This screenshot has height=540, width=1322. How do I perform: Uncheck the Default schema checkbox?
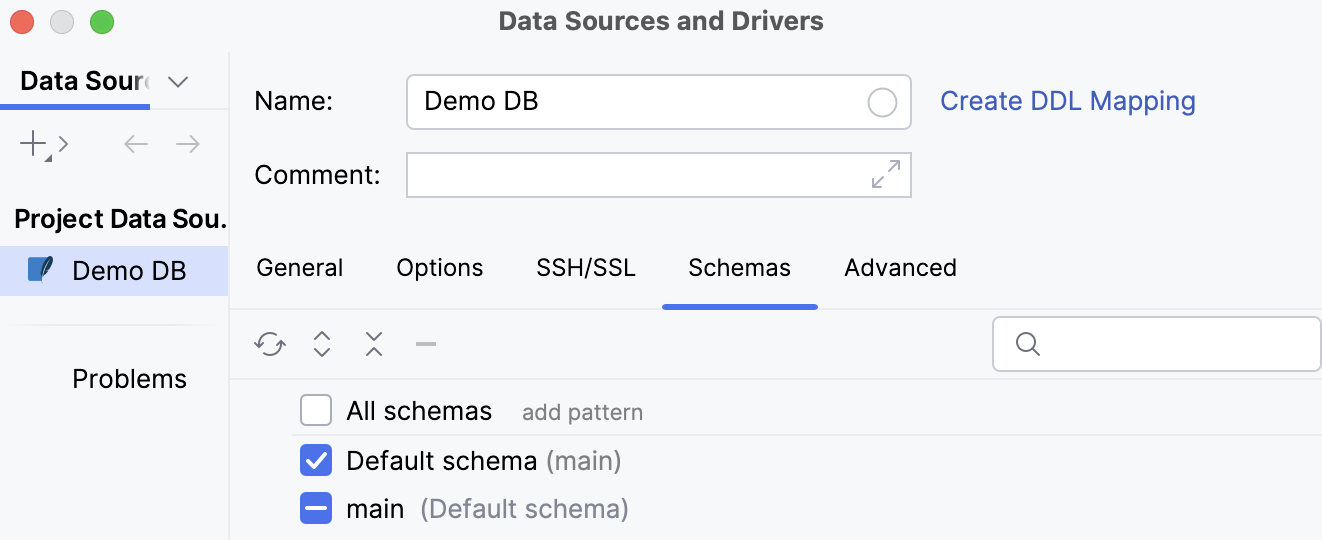click(316, 460)
